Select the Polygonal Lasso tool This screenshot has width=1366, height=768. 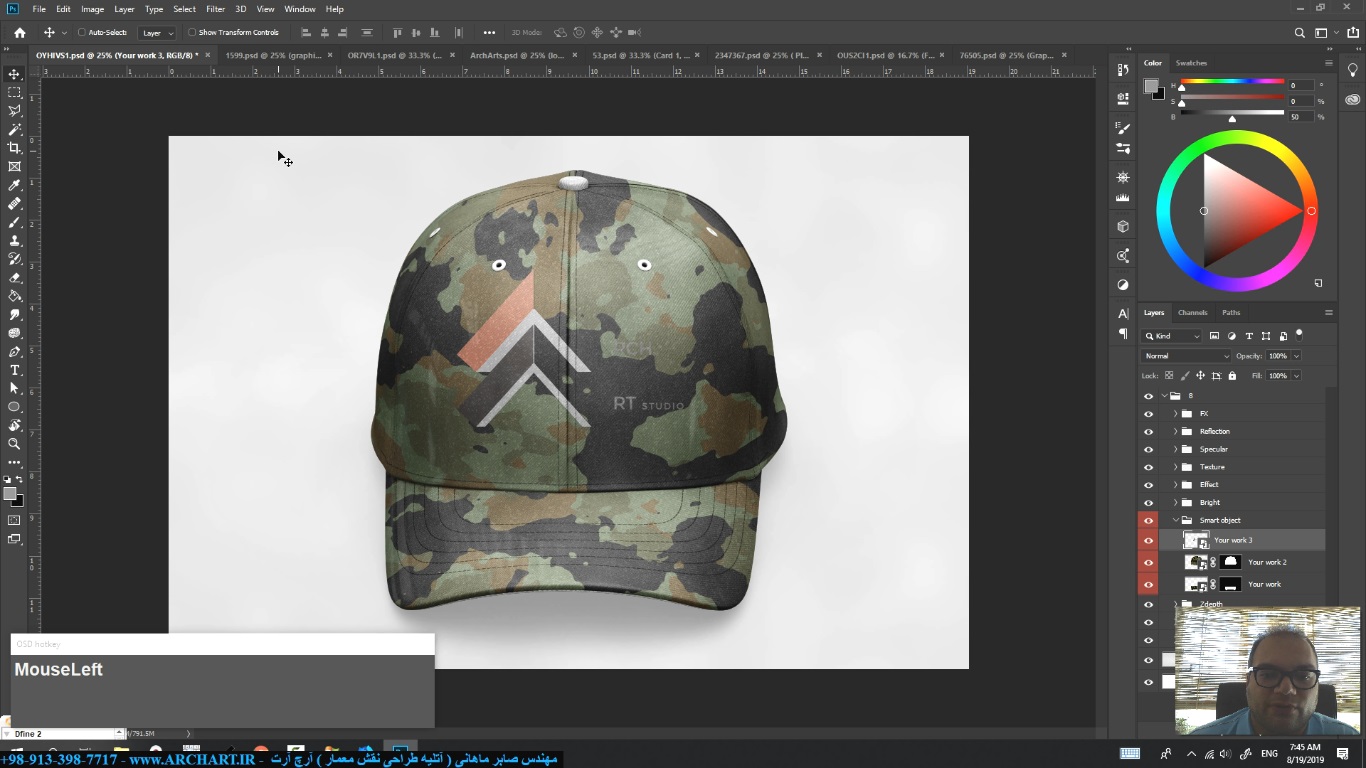tap(14, 111)
